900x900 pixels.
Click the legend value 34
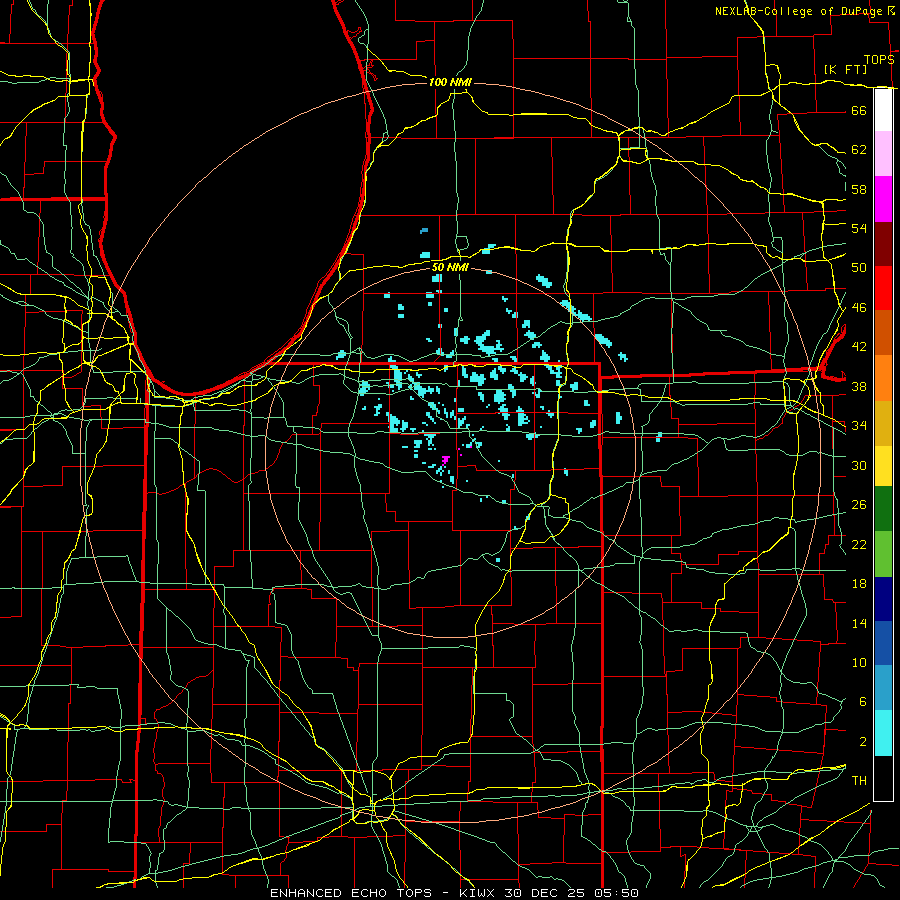859,425
